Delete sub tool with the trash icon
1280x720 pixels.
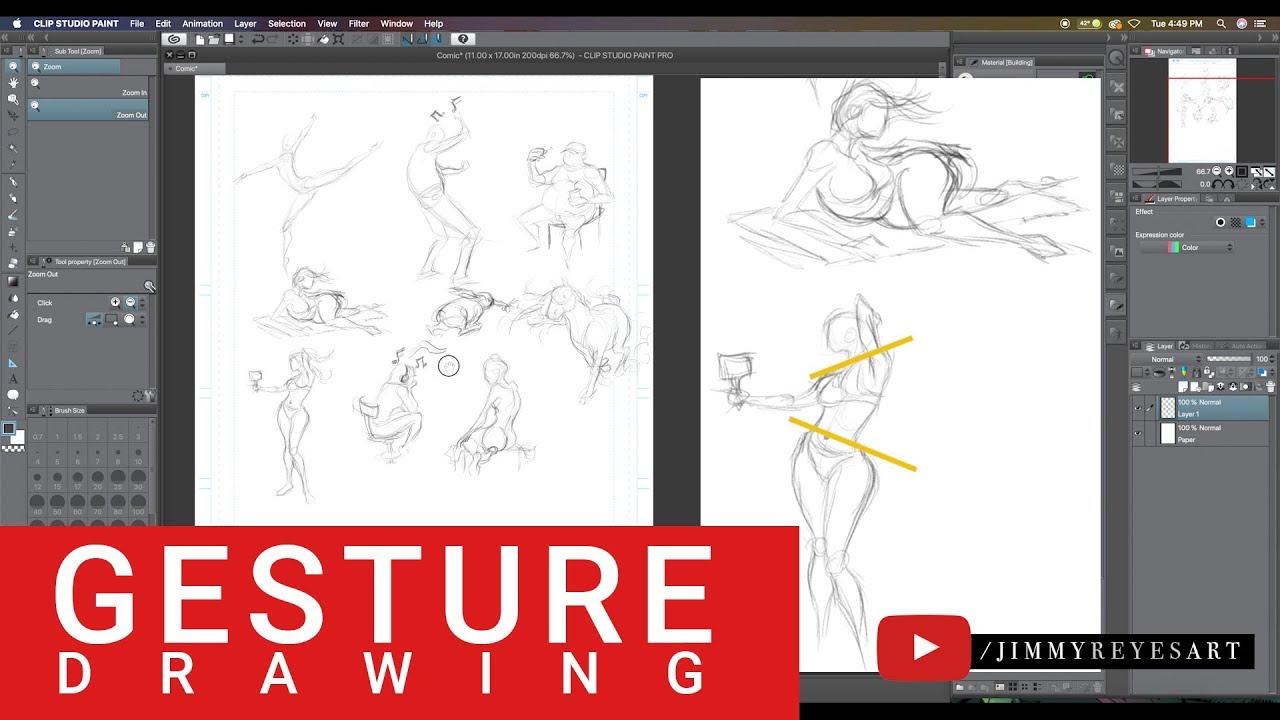pos(150,246)
